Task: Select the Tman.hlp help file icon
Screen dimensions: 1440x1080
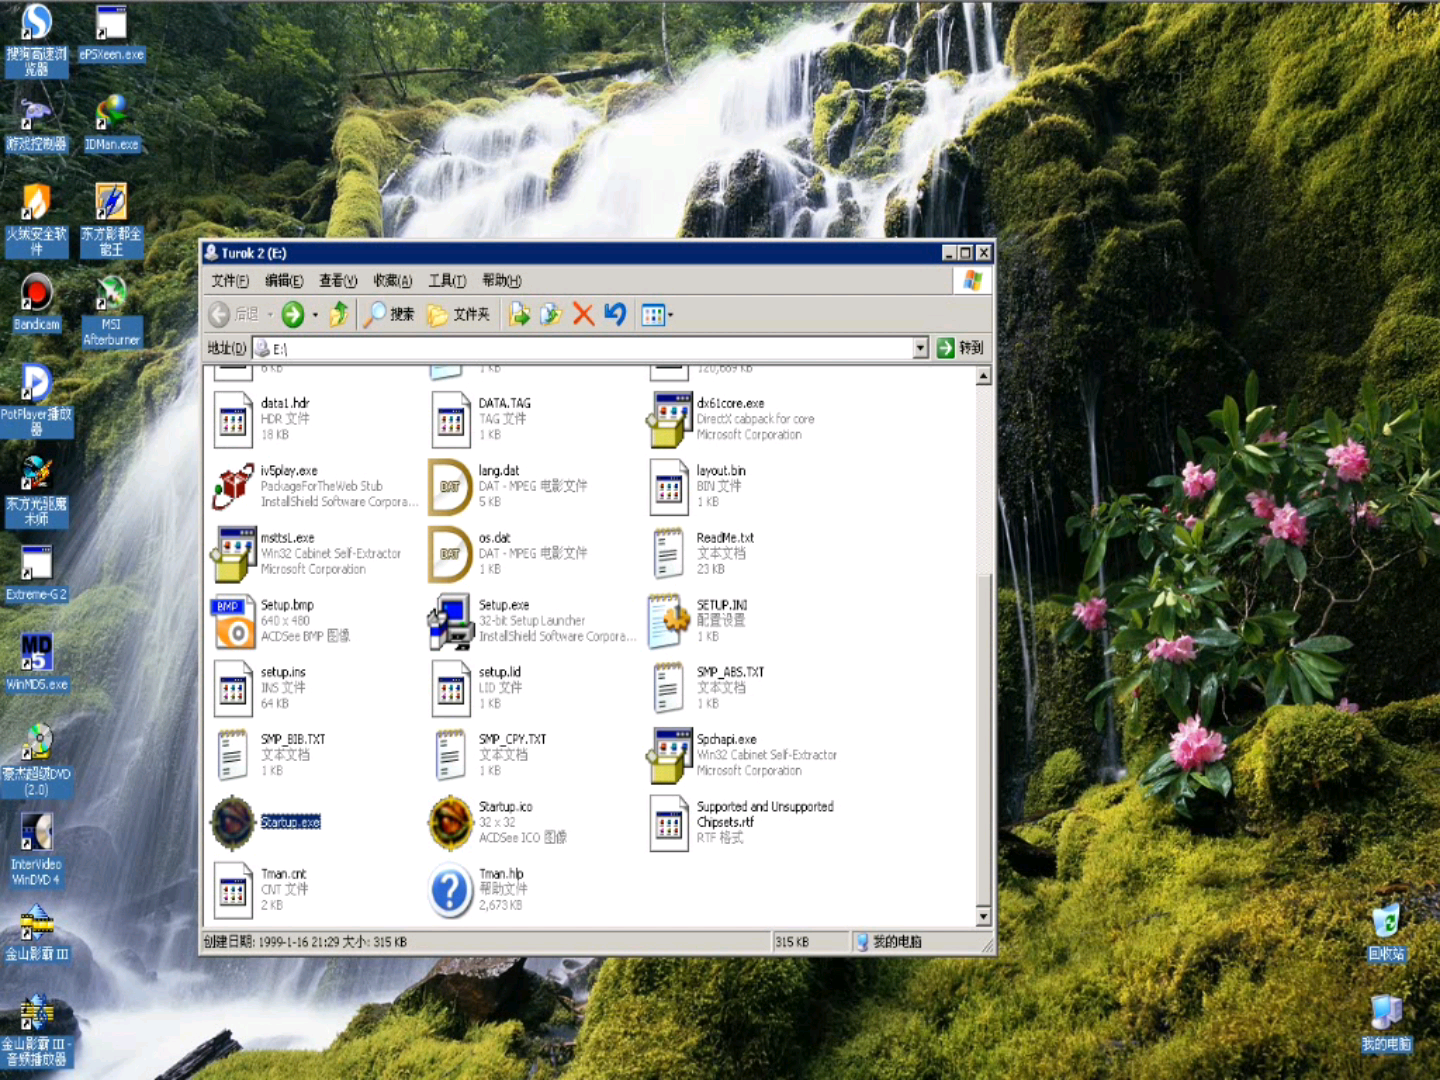Action: click(450, 889)
